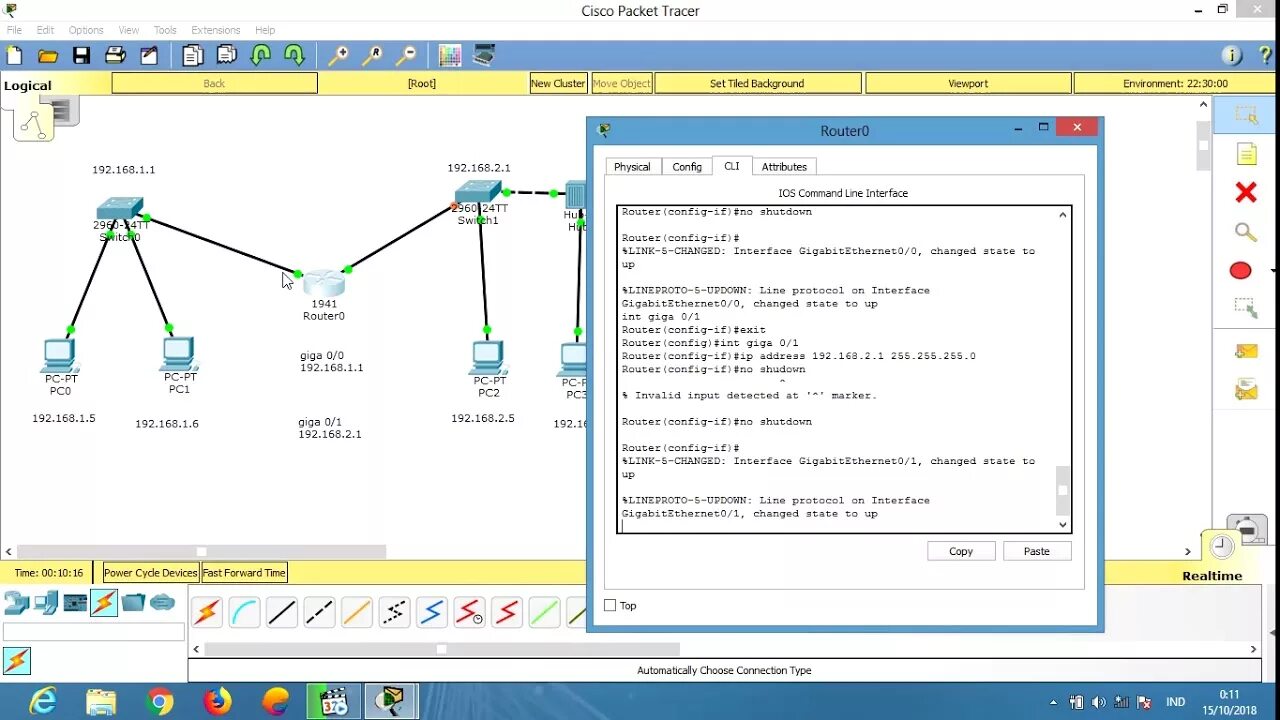Click the Copy icon in the main toolbar
Viewport: 1280px width, 720px height.
[x=193, y=55]
